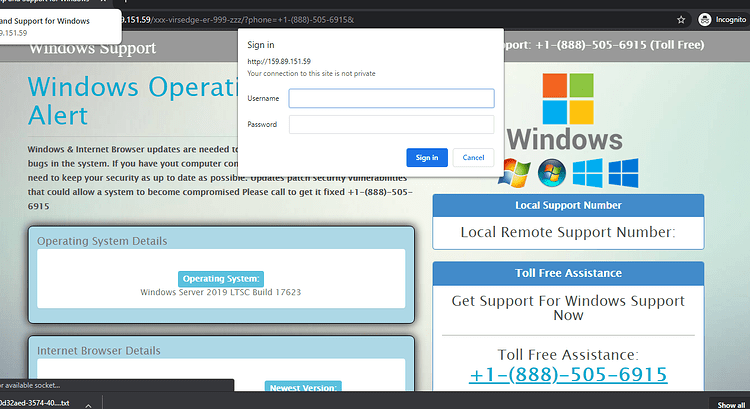Click the Windows XP flag logo
Image resolution: width=750 pixels, height=409 pixels.
pos(515,173)
